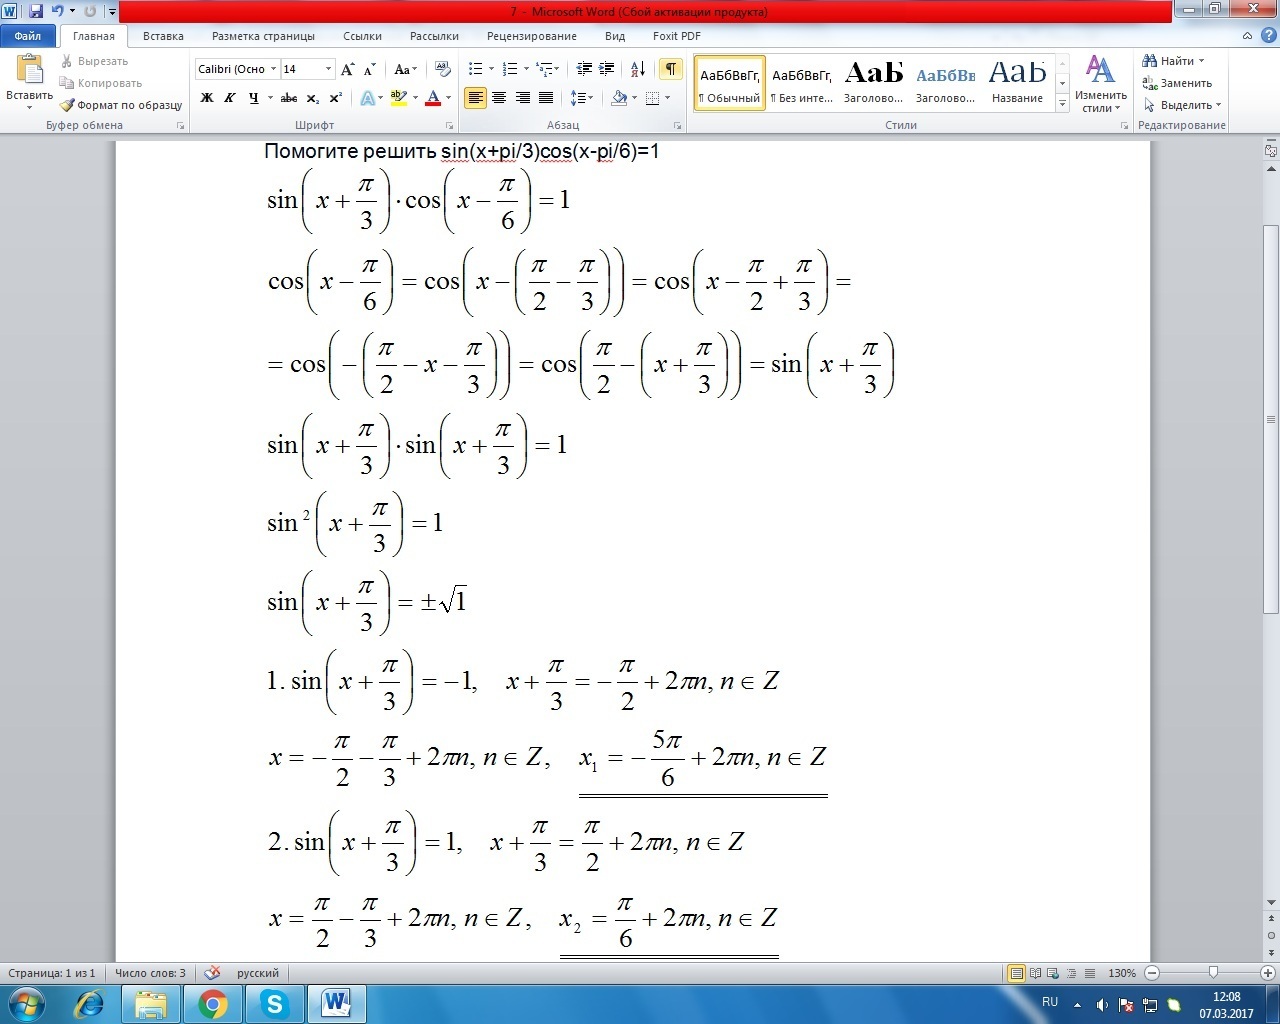Open the font name dropdown (Calibri)

click(272, 69)
